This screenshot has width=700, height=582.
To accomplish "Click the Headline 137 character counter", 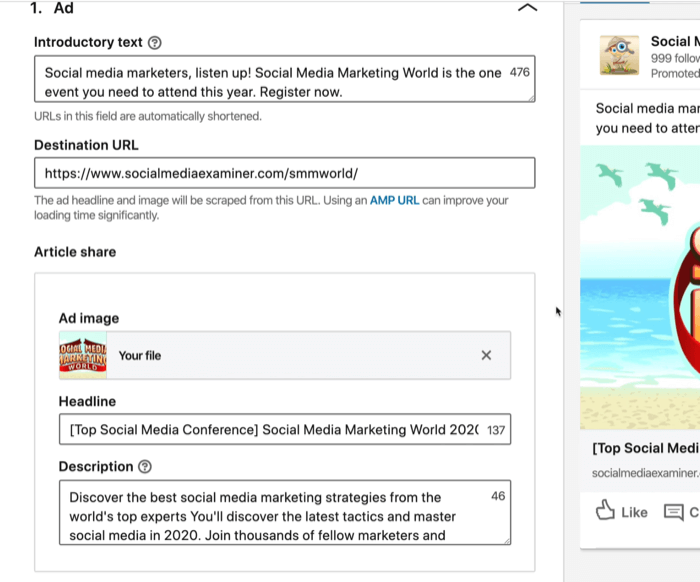I will tap(496, 430).
